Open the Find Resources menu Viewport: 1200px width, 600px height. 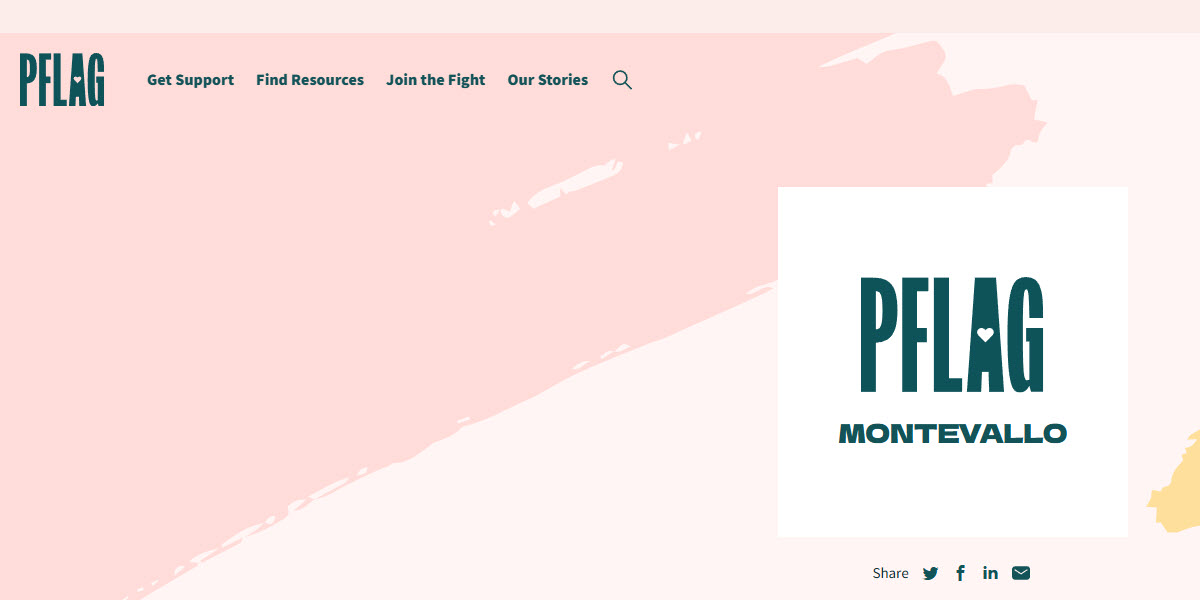(310, 80)
